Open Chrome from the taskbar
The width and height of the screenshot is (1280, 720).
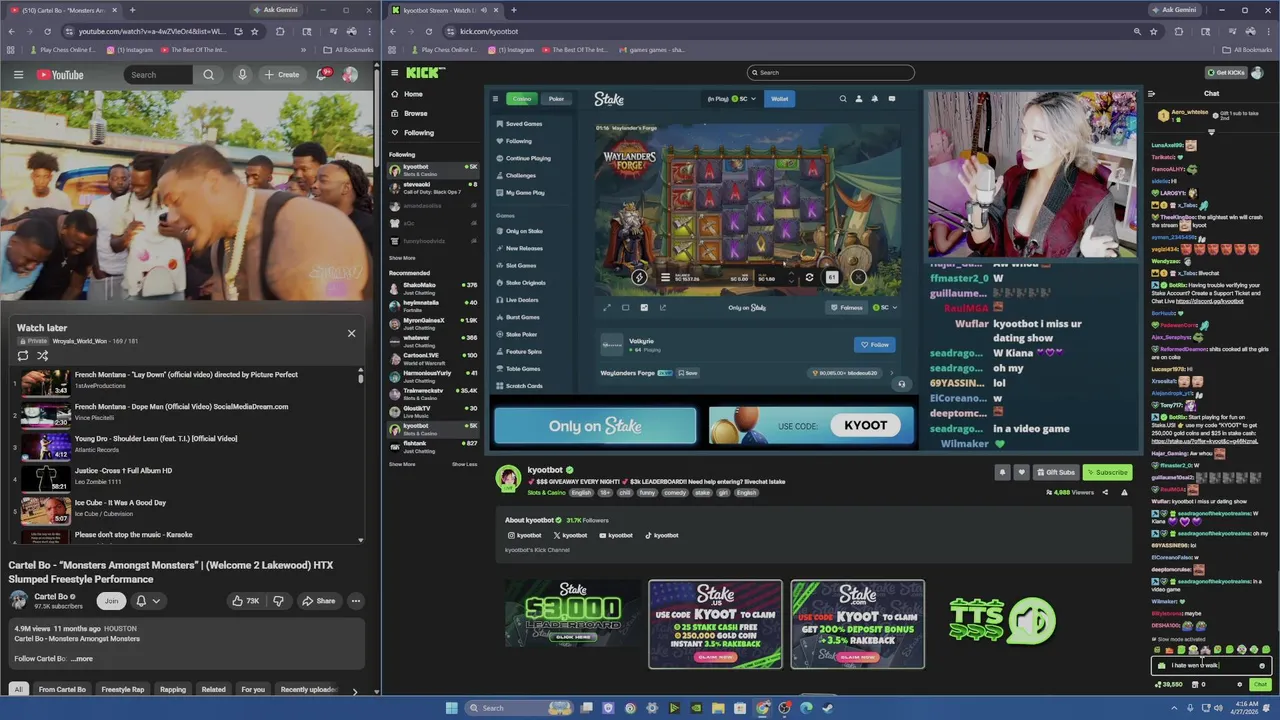[762, 708]
